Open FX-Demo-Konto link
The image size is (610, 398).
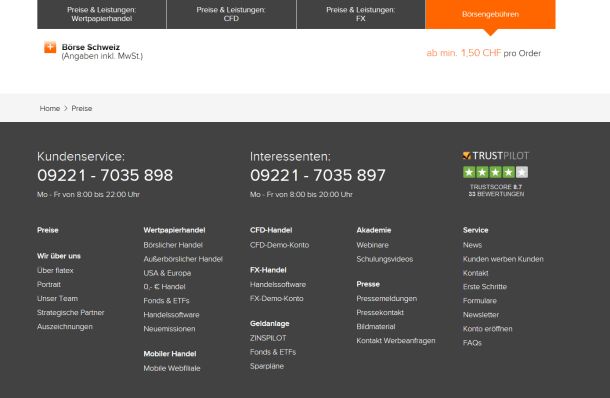click(x=277, y=298)
